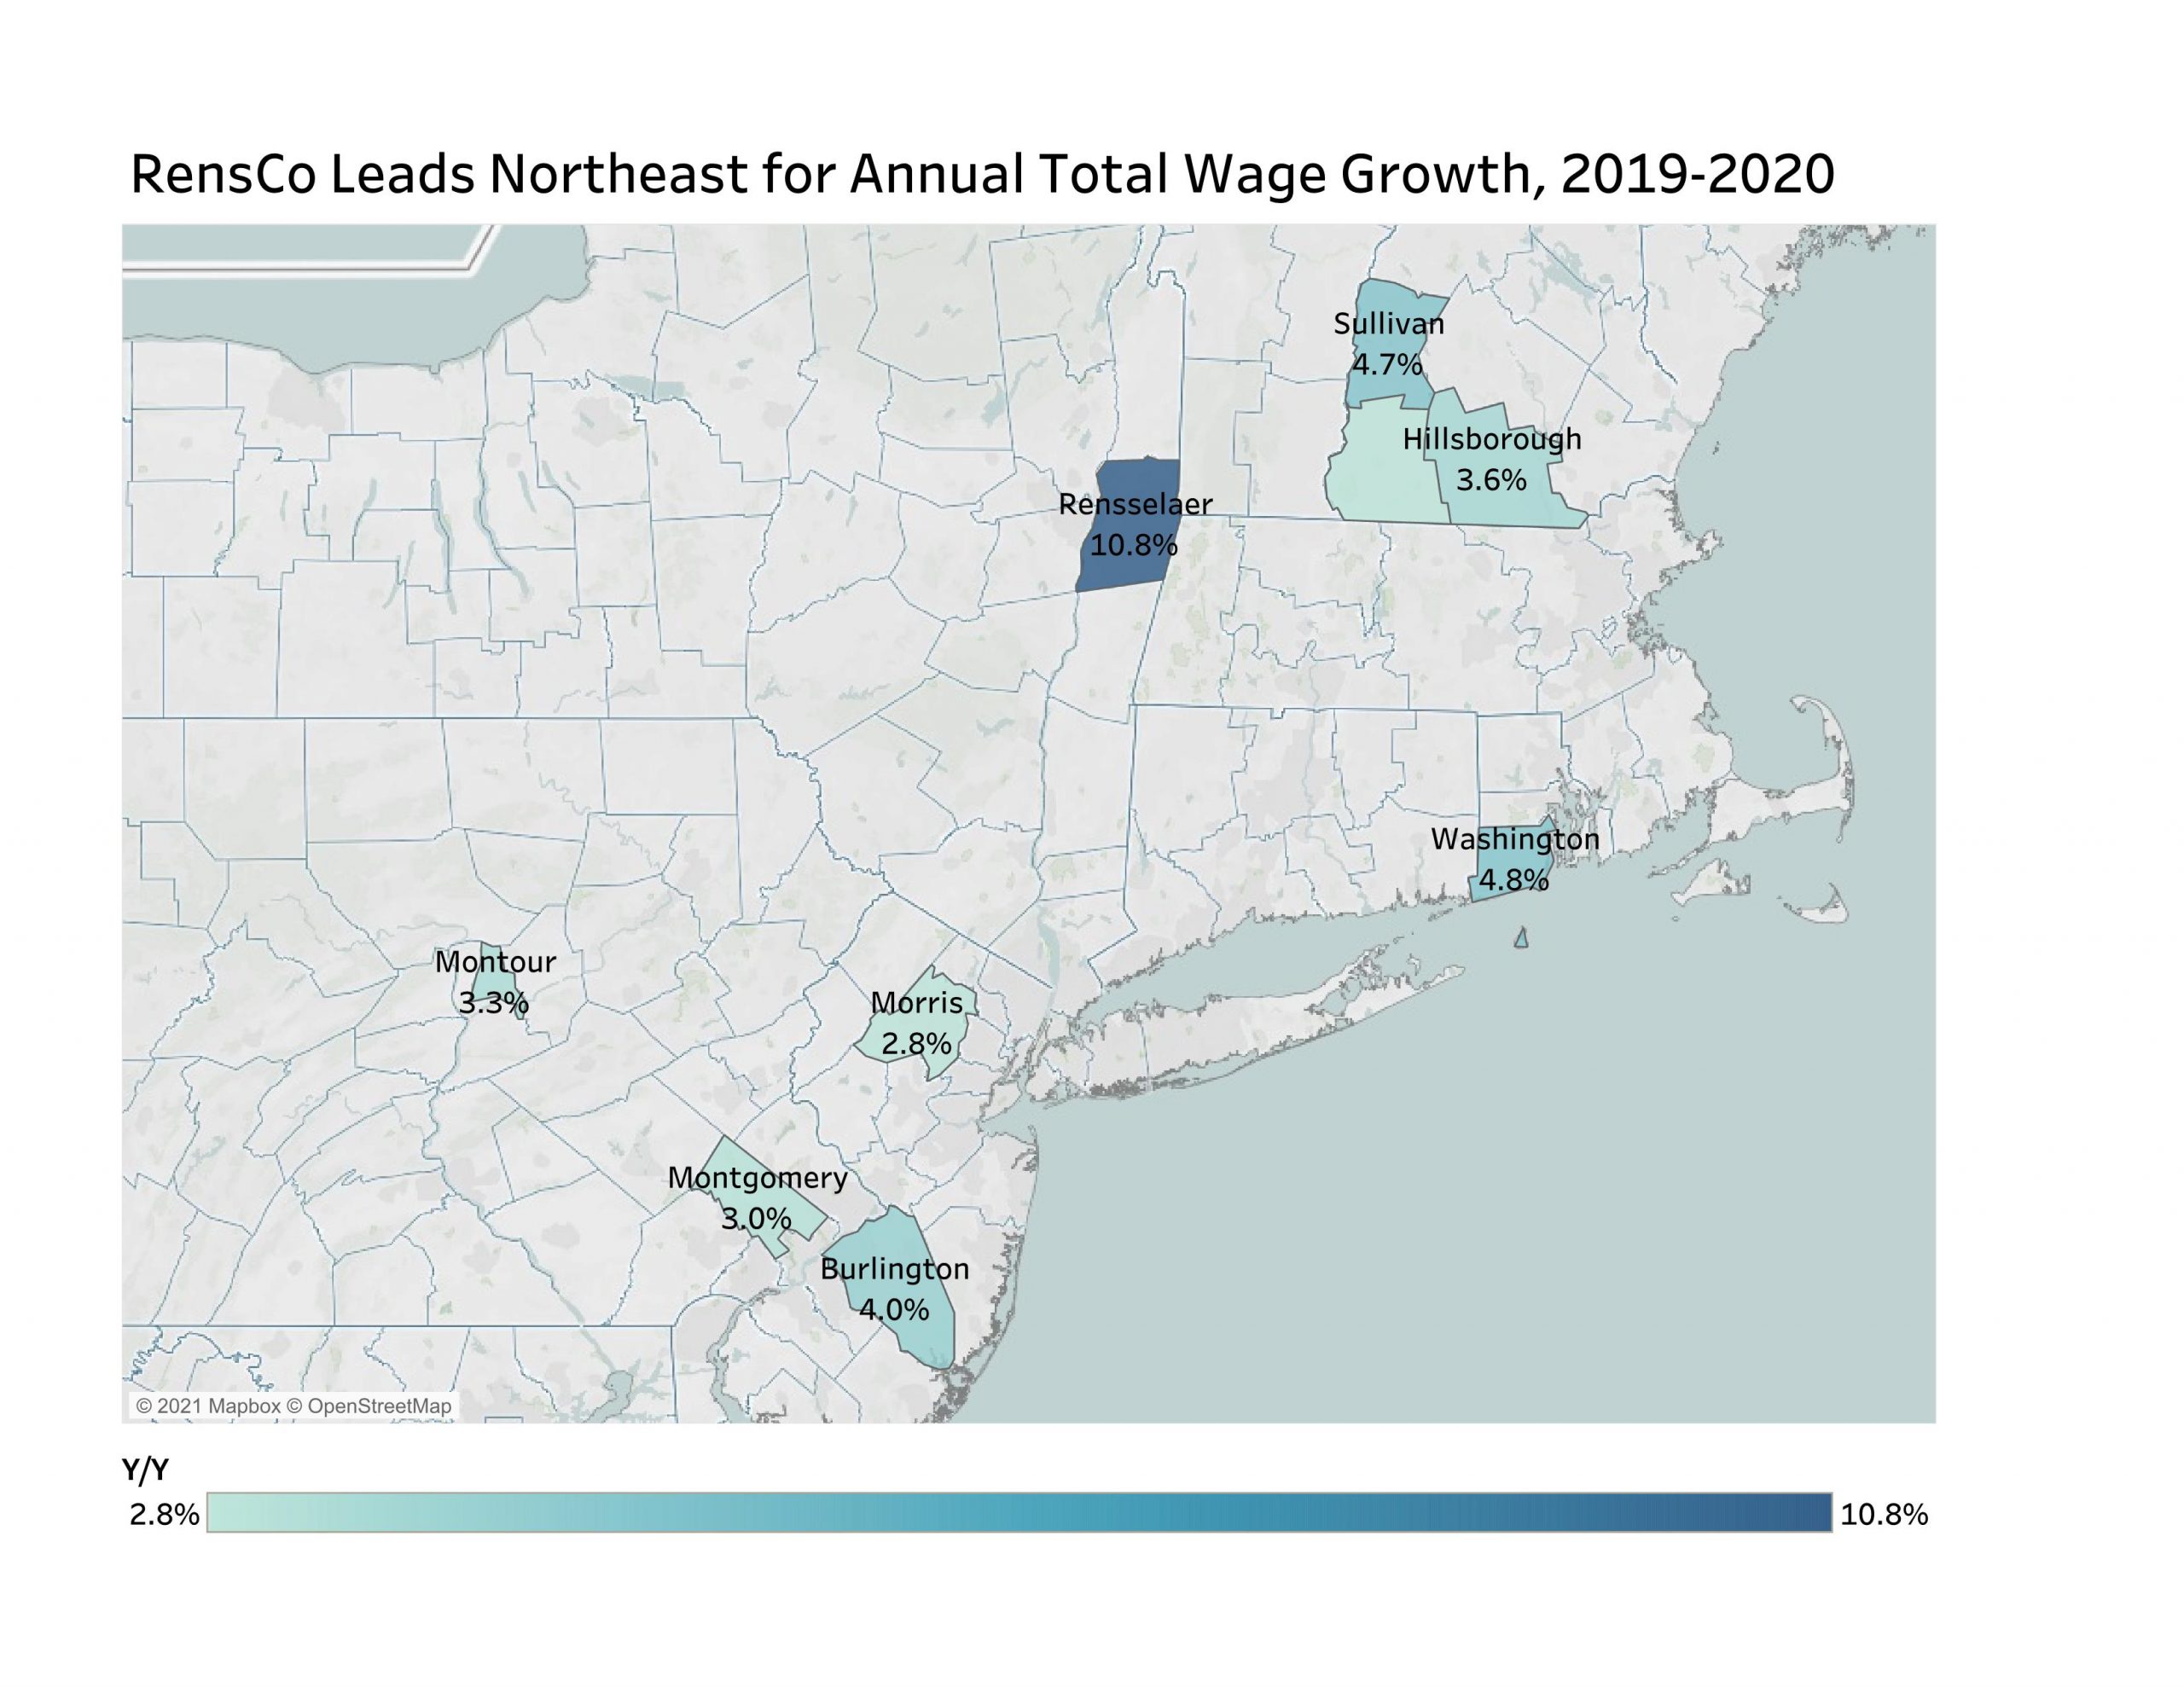The width and height of the screenshot is (2184, 1687).
Task: Click the chart title about RensCo wage growth
Action: point(982,174)
